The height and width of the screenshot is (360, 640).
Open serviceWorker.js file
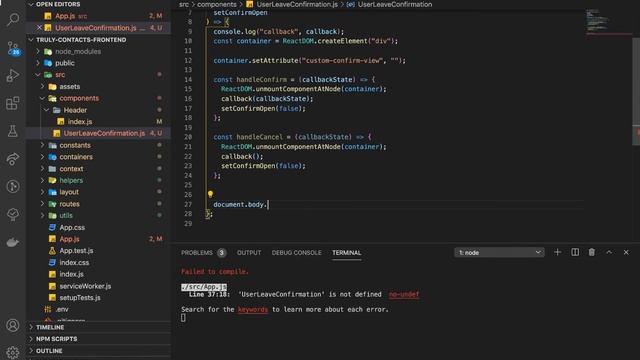tap(98, 286)
